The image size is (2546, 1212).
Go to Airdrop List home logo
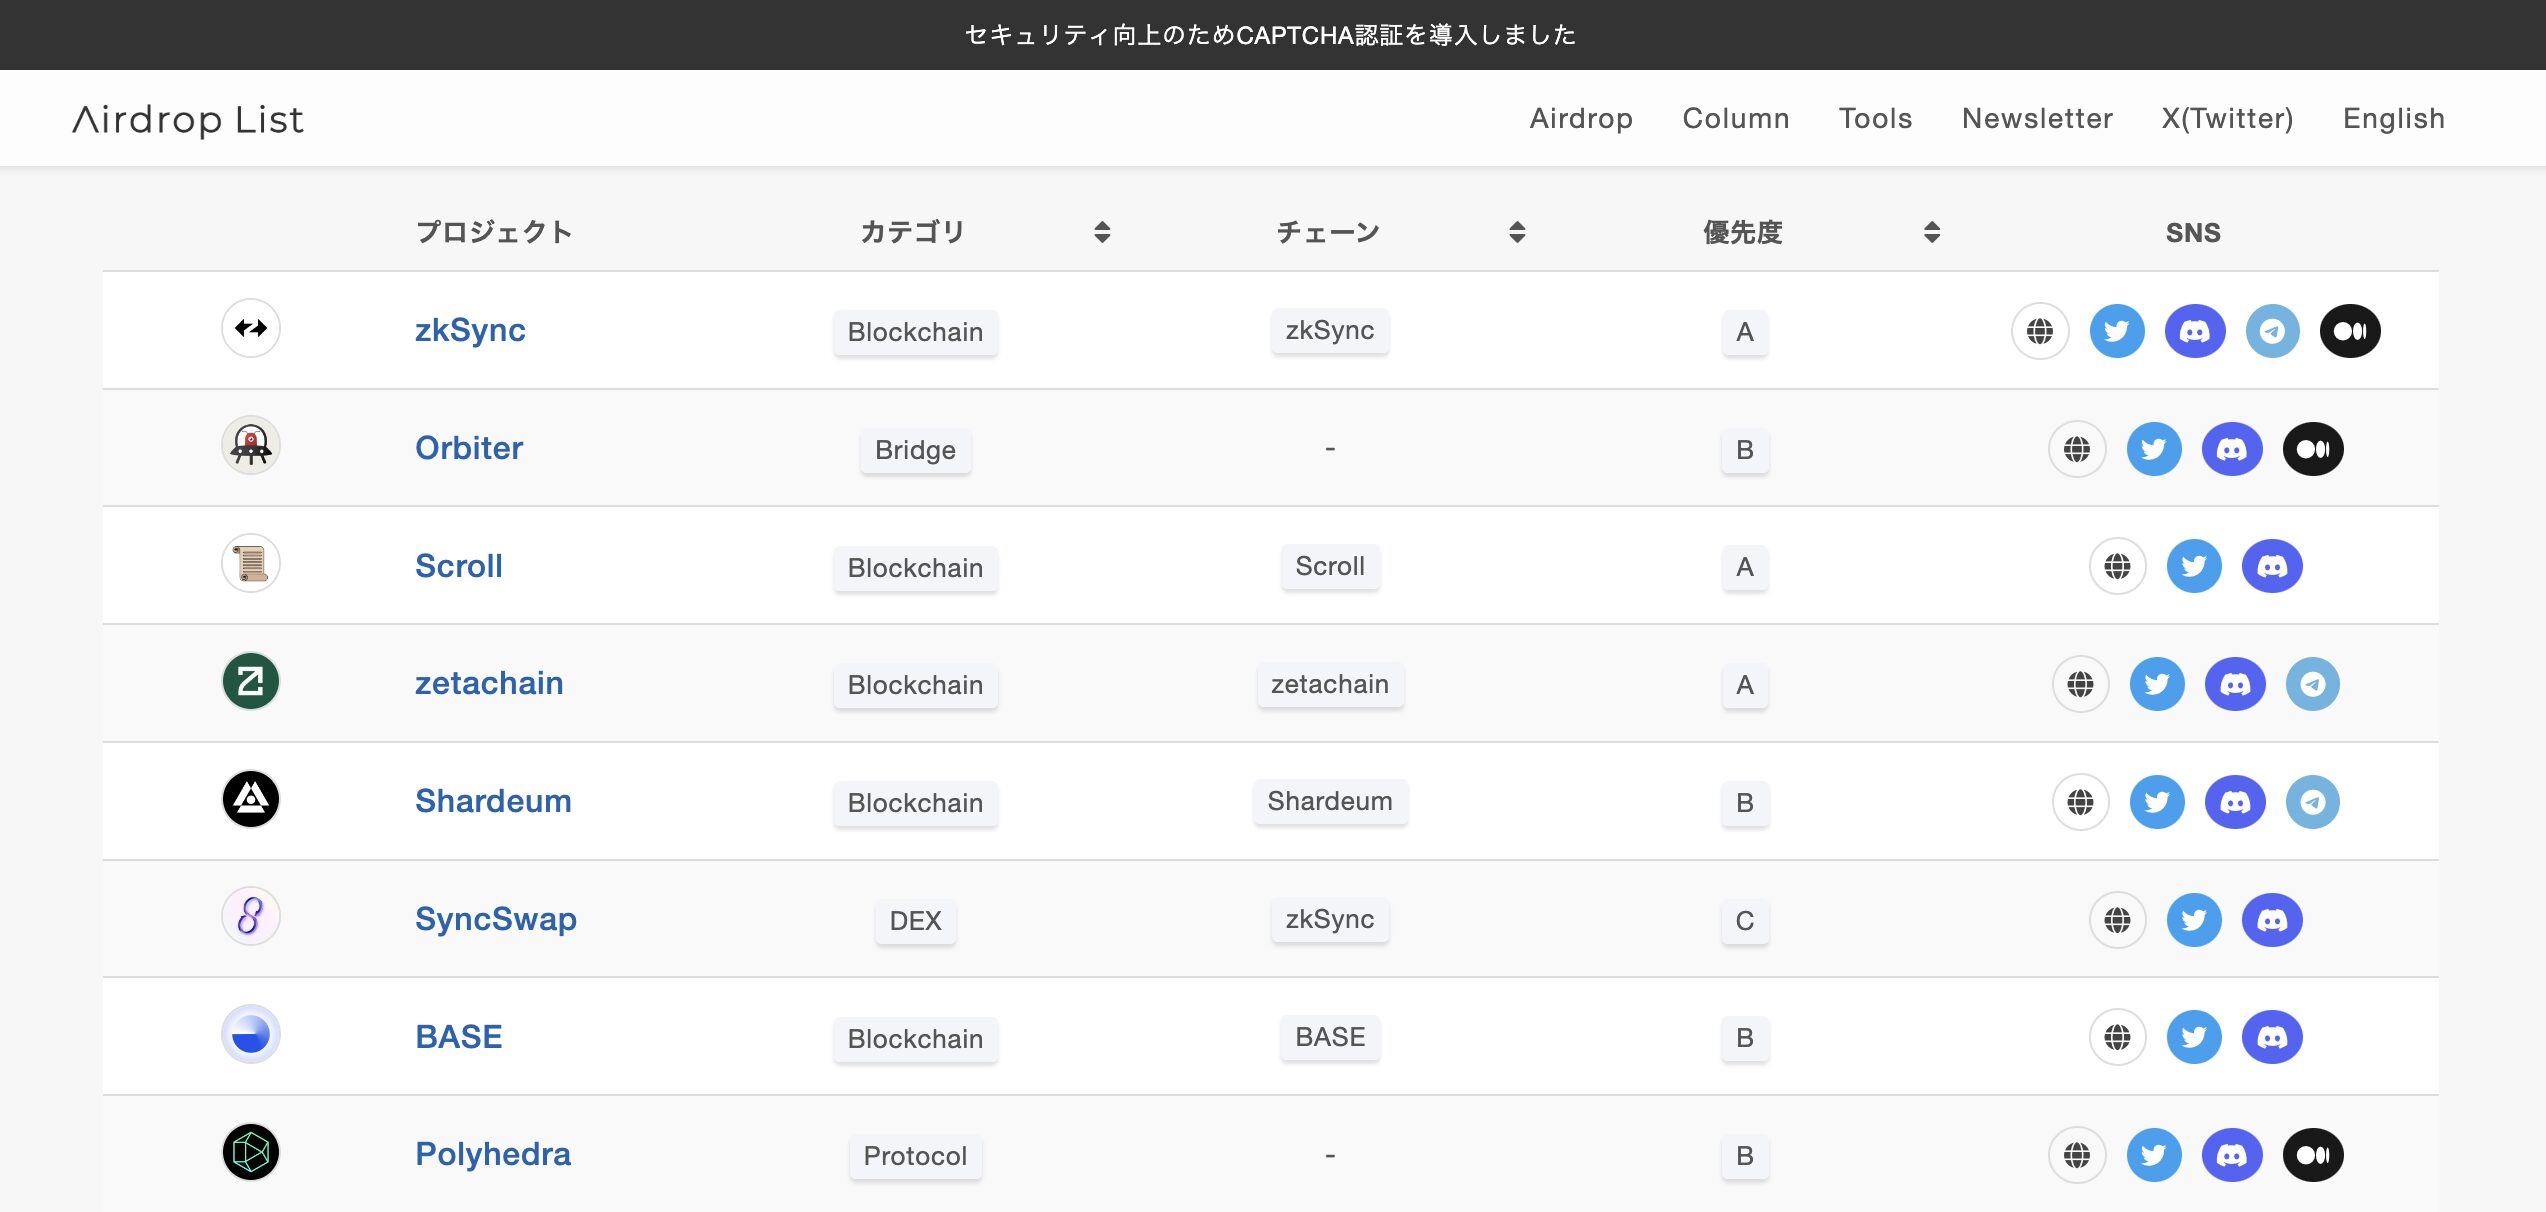click(x=188, y=119)
